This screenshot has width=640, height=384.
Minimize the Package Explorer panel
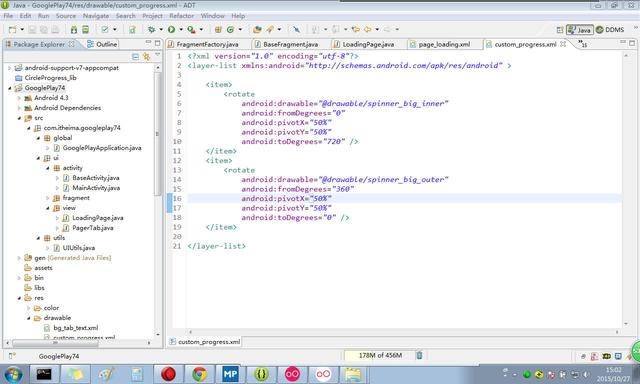pyautogui.click(x=148, y=43)
